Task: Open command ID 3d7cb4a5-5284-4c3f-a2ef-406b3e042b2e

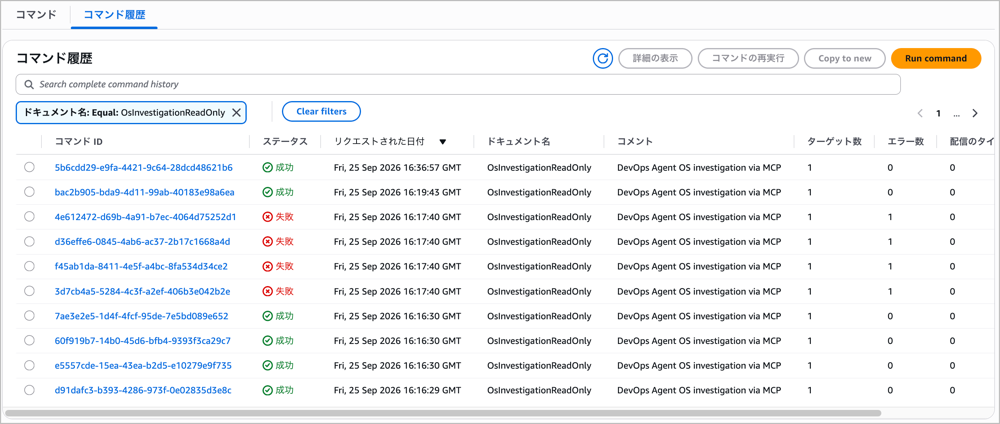Action: coord(142,291)
